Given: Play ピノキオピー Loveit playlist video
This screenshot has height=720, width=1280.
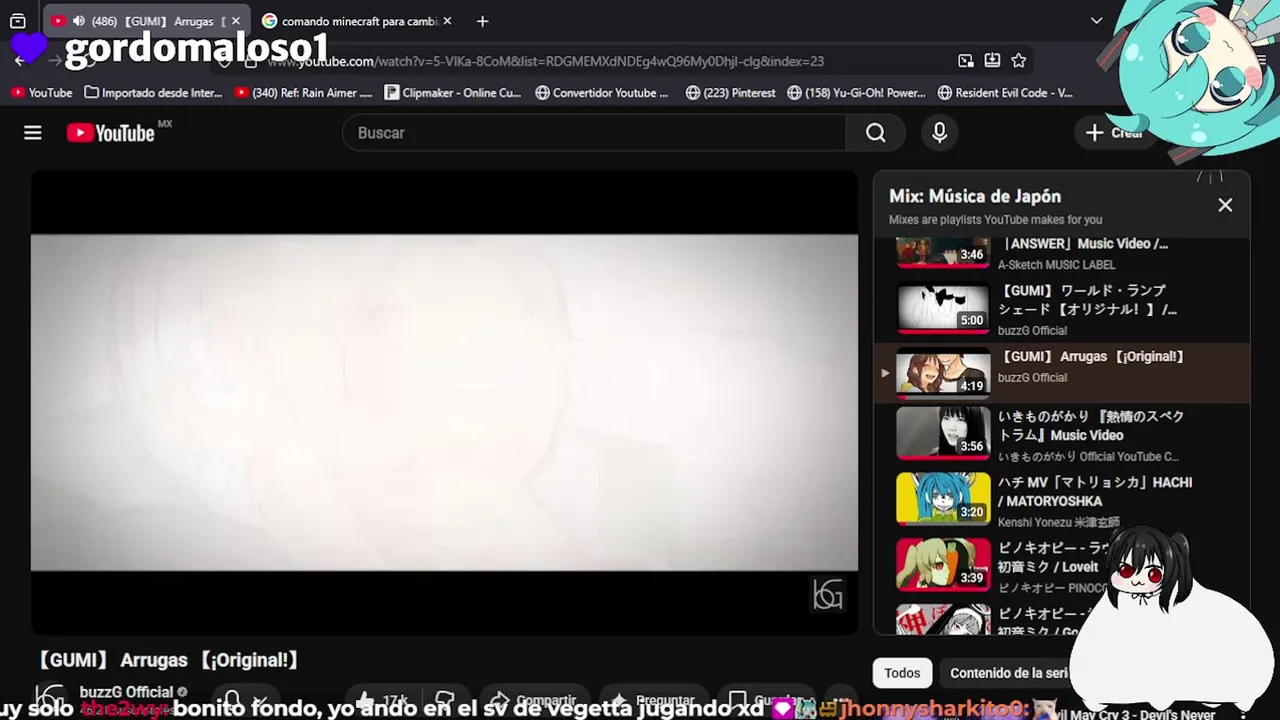Looking at the screenshot, I should pyautogui.click(x=1062, y=567).
